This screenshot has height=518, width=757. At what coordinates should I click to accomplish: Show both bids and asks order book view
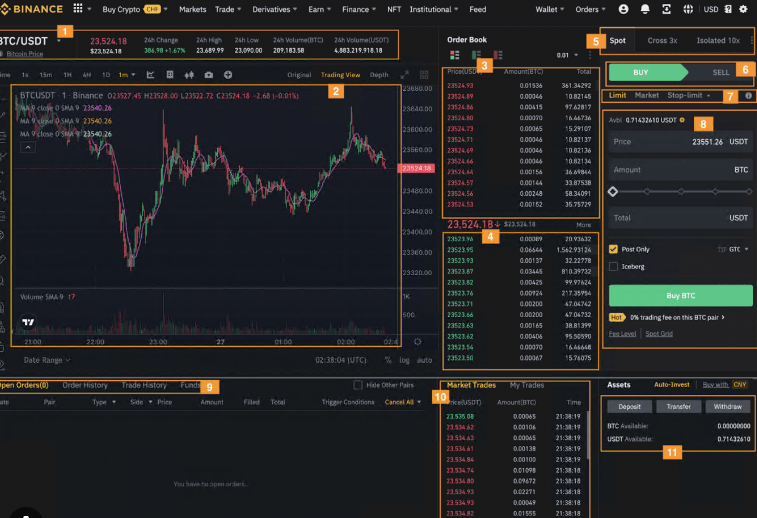pos(454,55)
